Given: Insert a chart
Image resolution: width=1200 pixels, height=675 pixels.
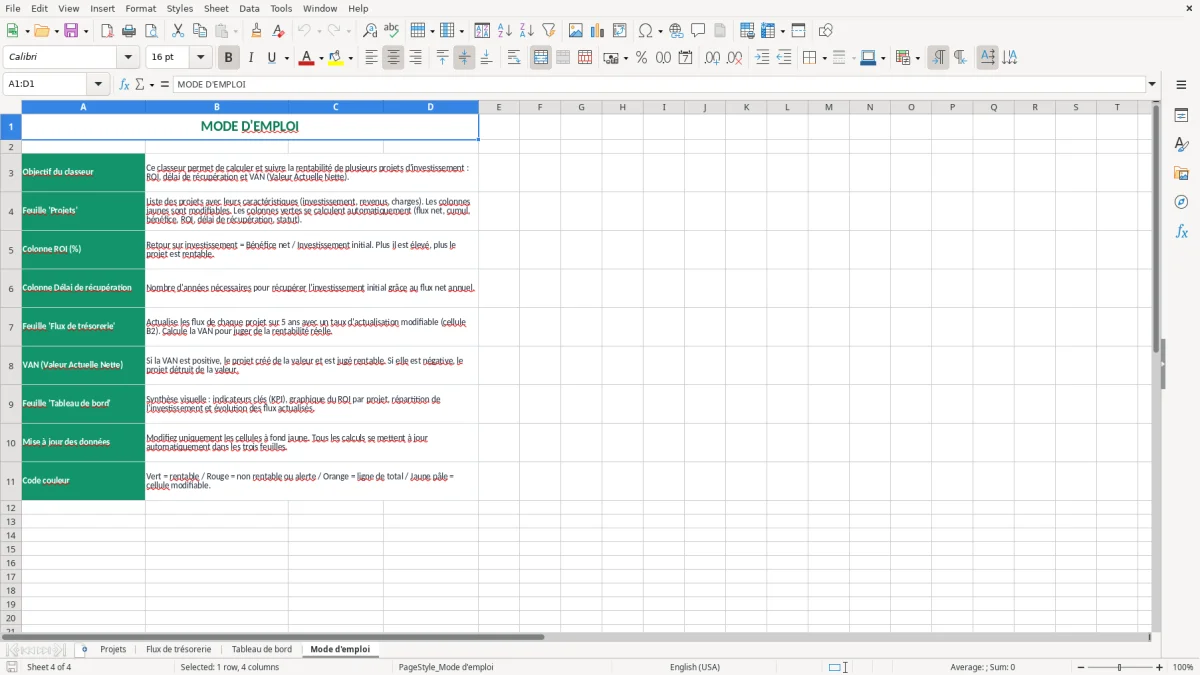Looking at the screenshot, I should [x=597, y=31].
